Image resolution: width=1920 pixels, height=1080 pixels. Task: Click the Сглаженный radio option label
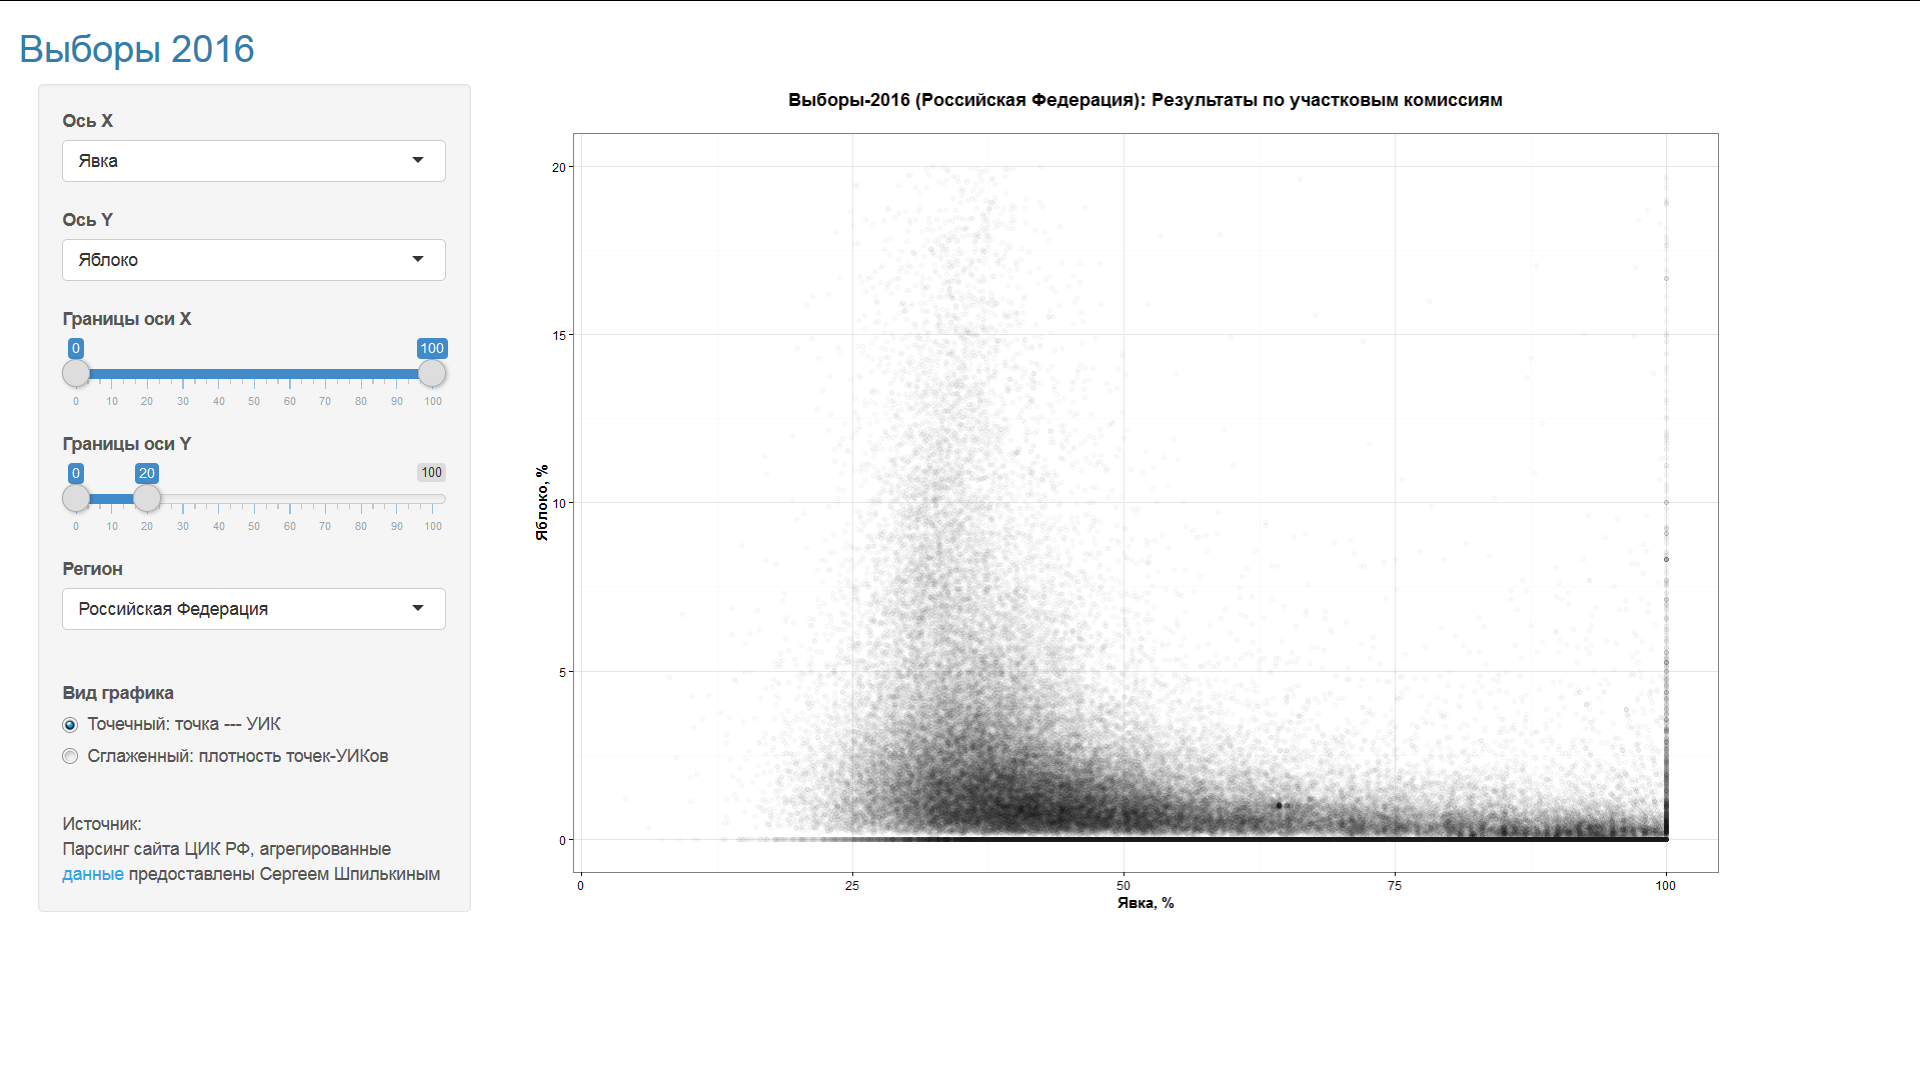pos(237,756)
